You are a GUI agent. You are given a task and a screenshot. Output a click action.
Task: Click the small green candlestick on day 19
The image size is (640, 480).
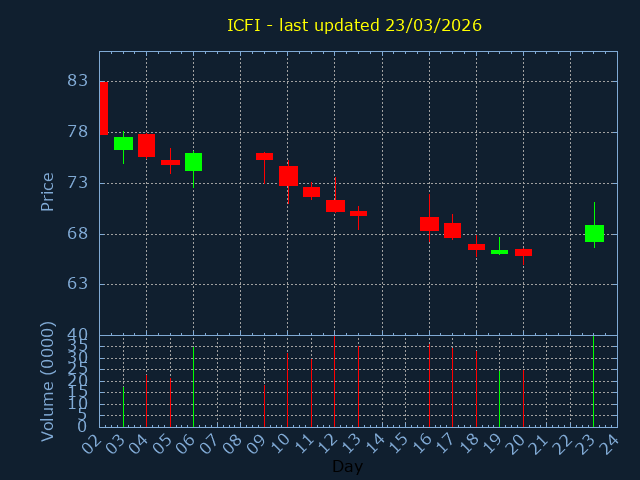click(499, 252)
